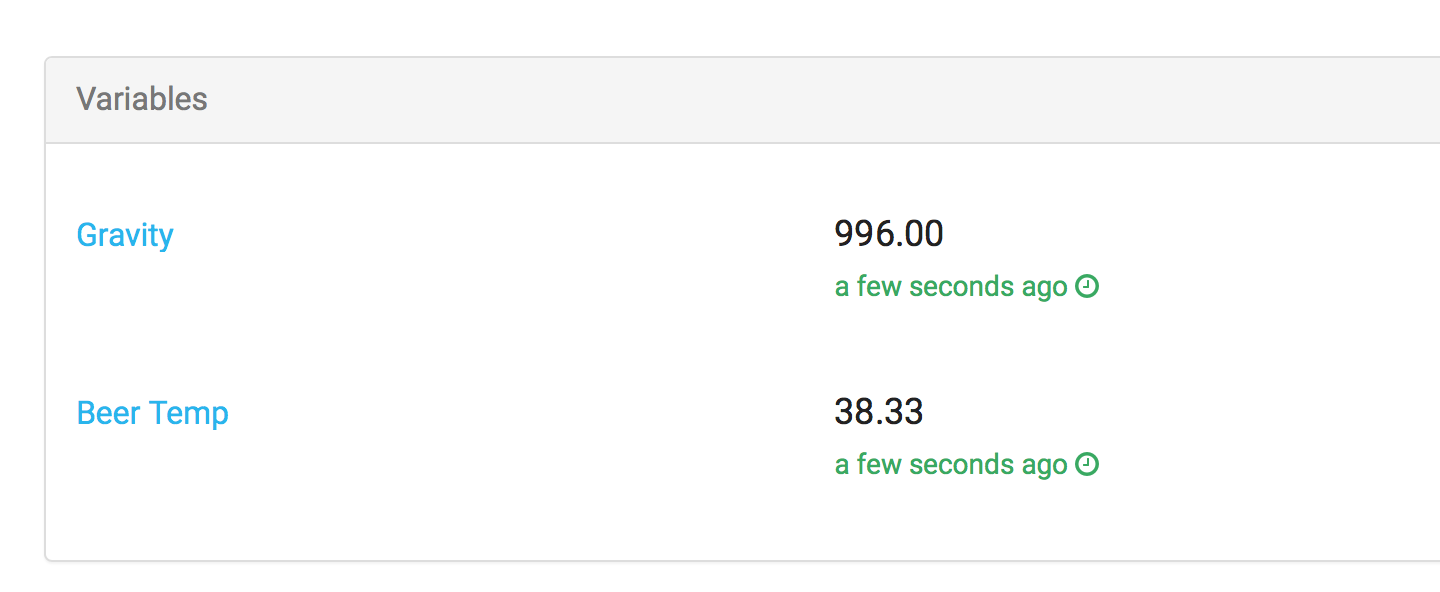
Task: Click the Variables panel header title
Action: pyautogui.click(x=142, y=99)
